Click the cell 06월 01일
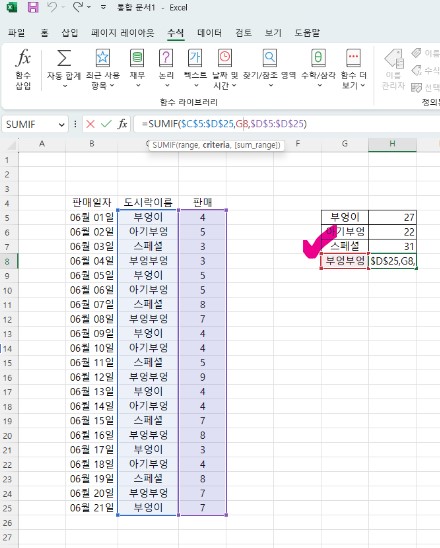 [92, 217]
